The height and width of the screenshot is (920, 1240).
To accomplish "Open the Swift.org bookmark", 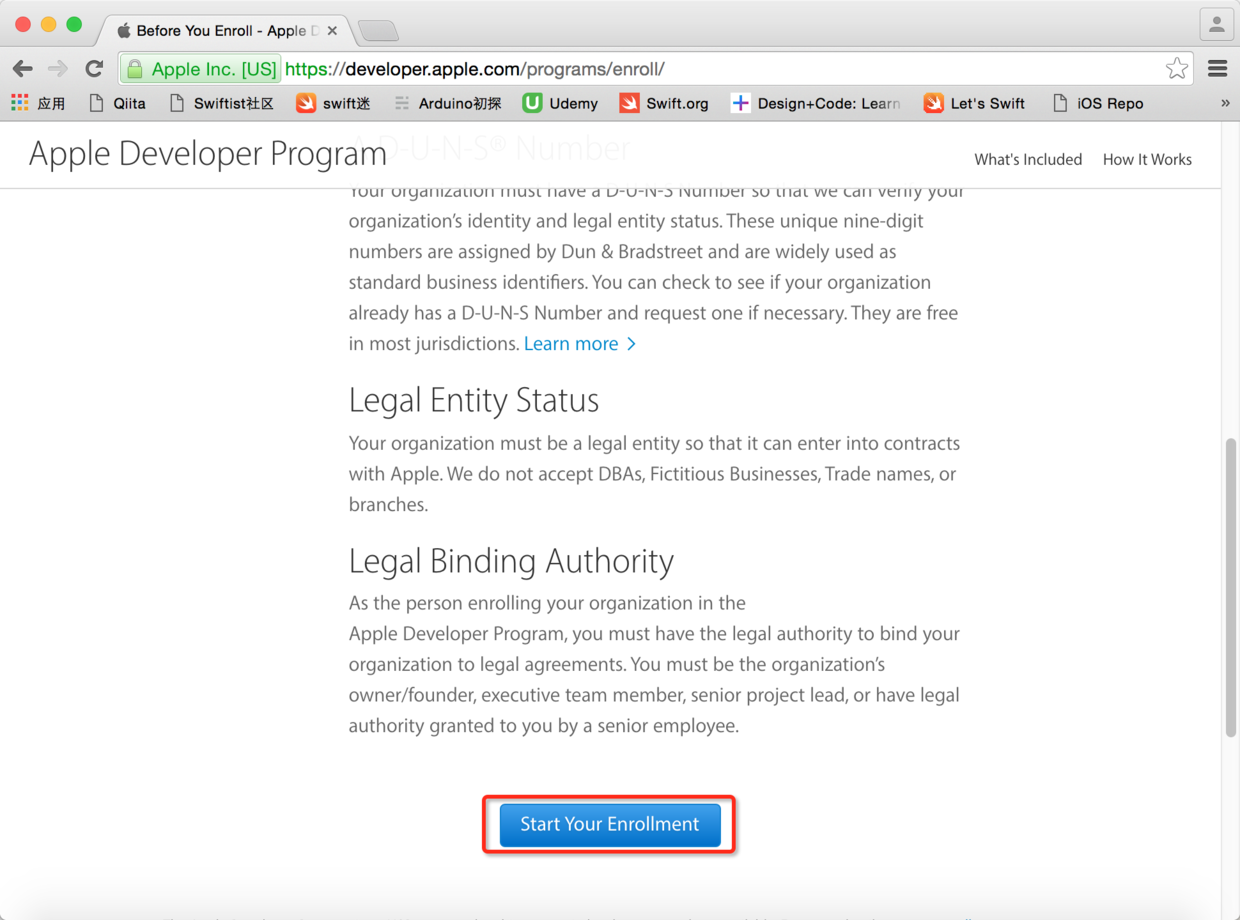I will click(x=664, y=103).
